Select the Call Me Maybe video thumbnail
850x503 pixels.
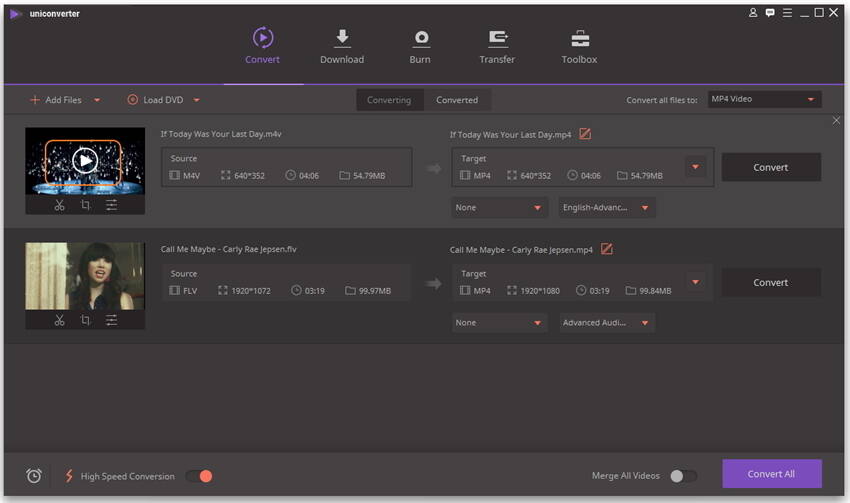click(85, 276)
